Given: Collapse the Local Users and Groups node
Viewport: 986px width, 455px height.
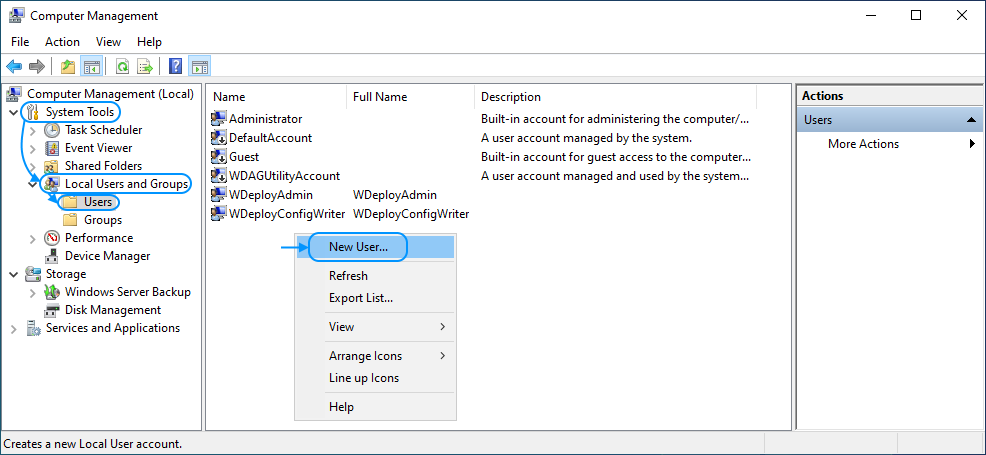Looking at the screenshot, I should pyautogui.click(x=33, y=185).
